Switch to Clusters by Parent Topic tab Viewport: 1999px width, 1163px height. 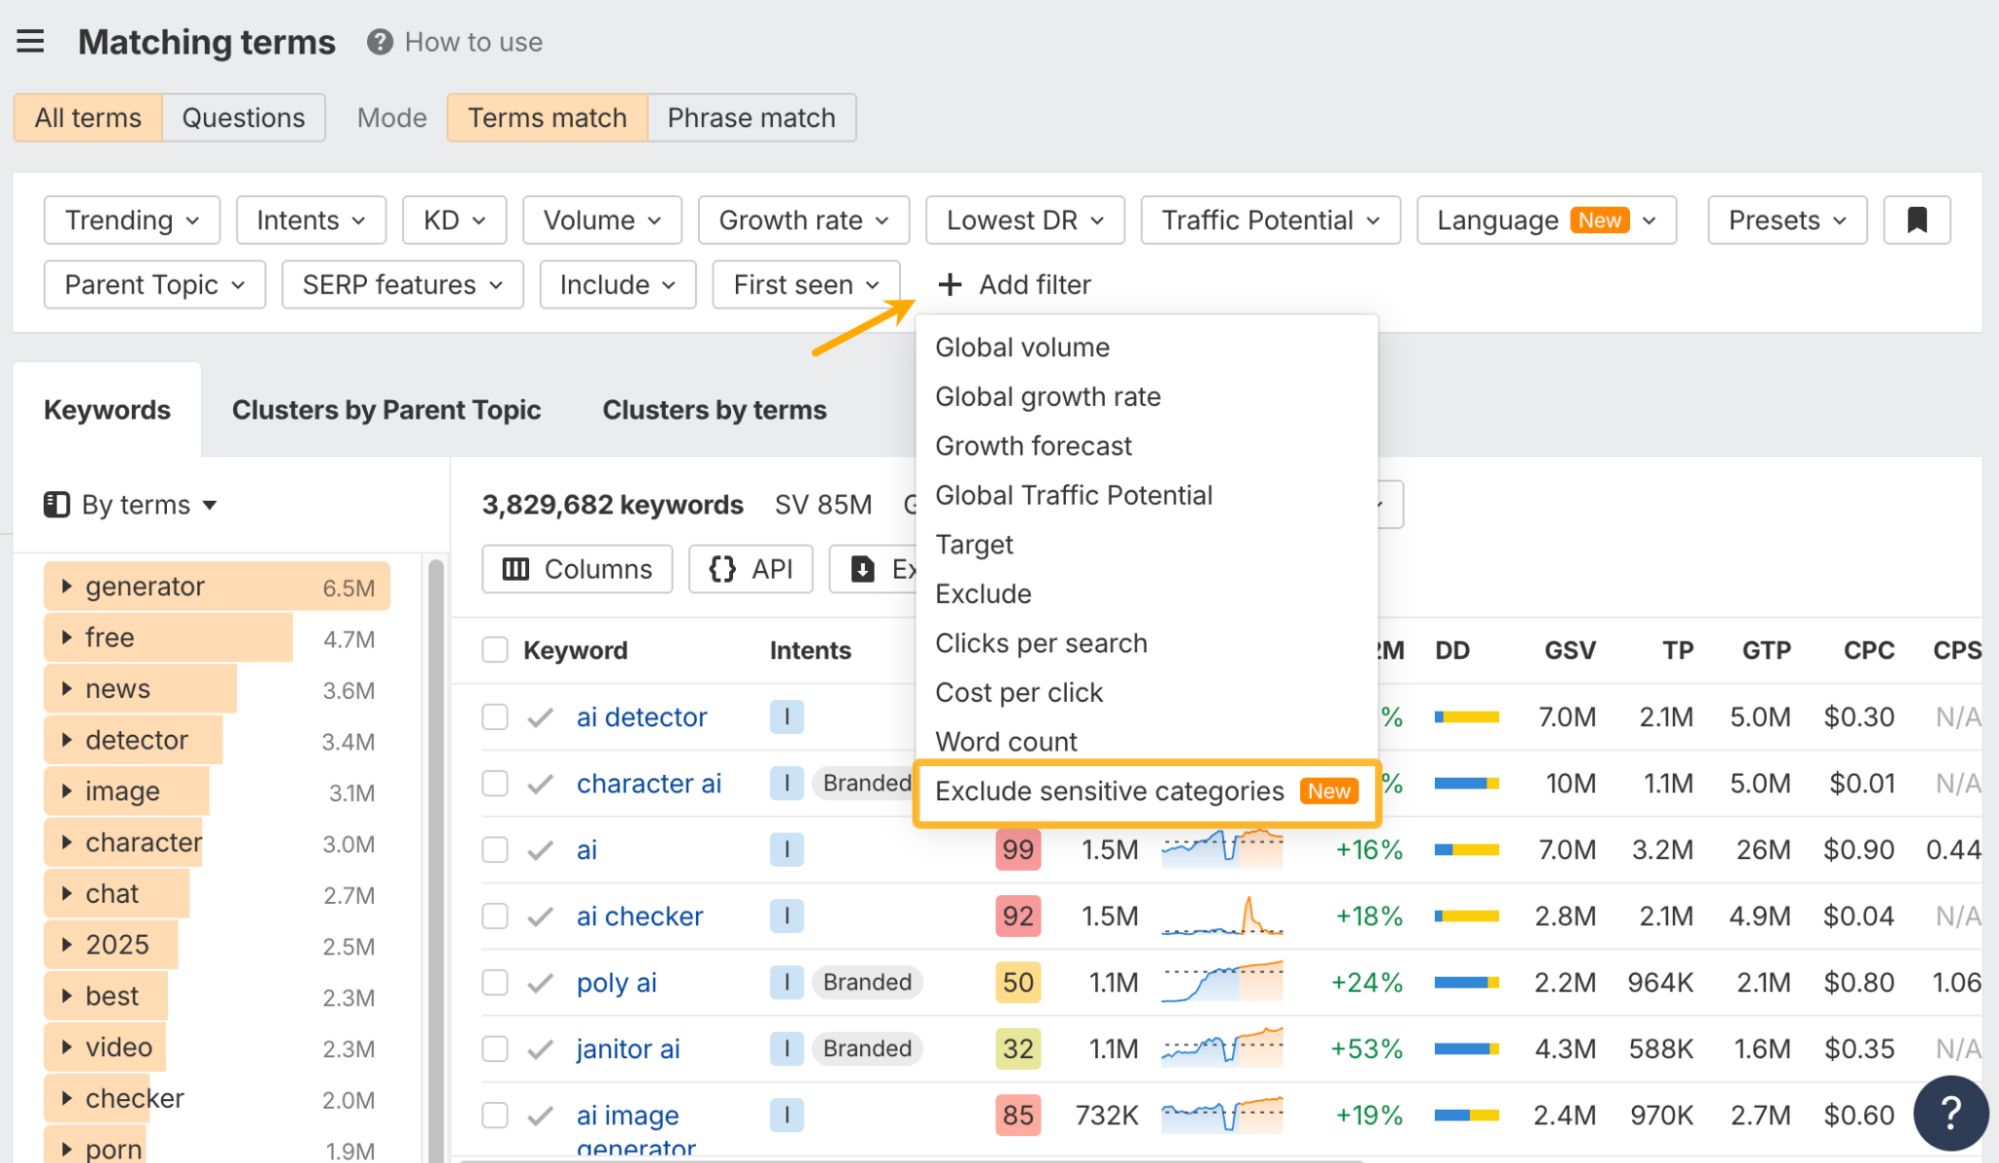click(x=386, y=410)
